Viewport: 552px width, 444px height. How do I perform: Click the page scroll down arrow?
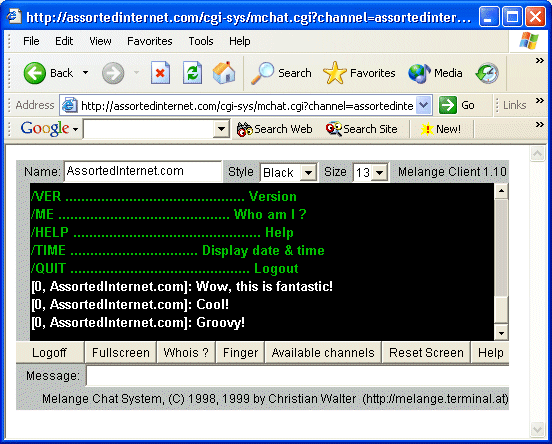pyautogui.click(x=538, y=429)
